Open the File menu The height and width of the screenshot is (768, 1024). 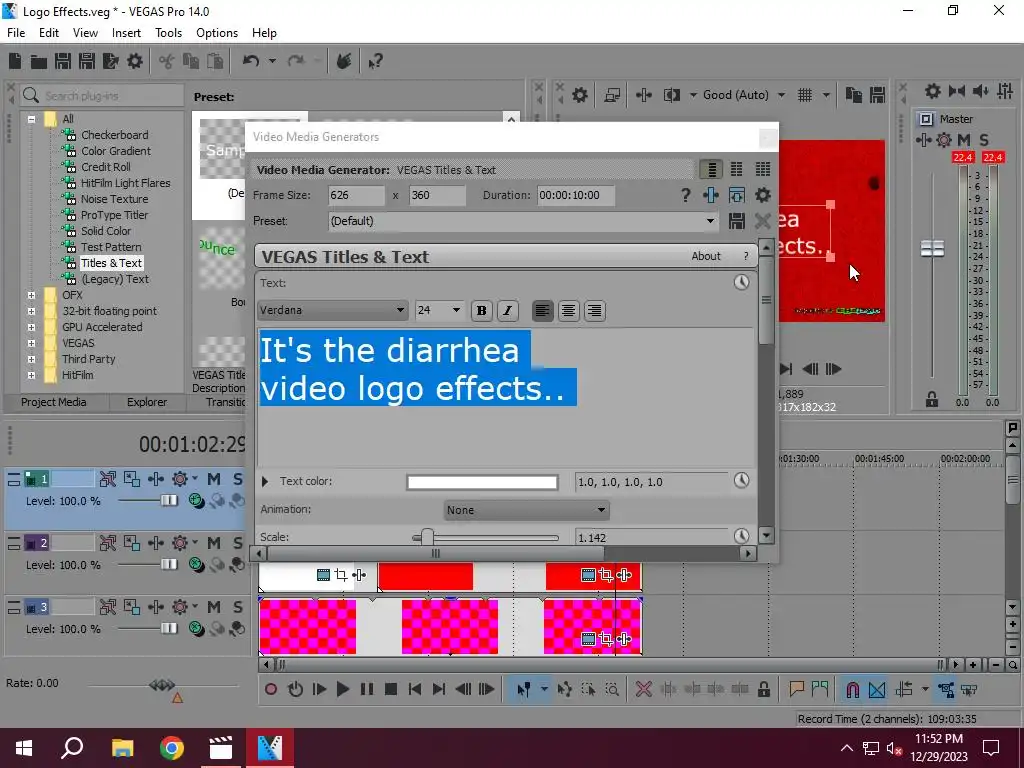tap(16, 33)
